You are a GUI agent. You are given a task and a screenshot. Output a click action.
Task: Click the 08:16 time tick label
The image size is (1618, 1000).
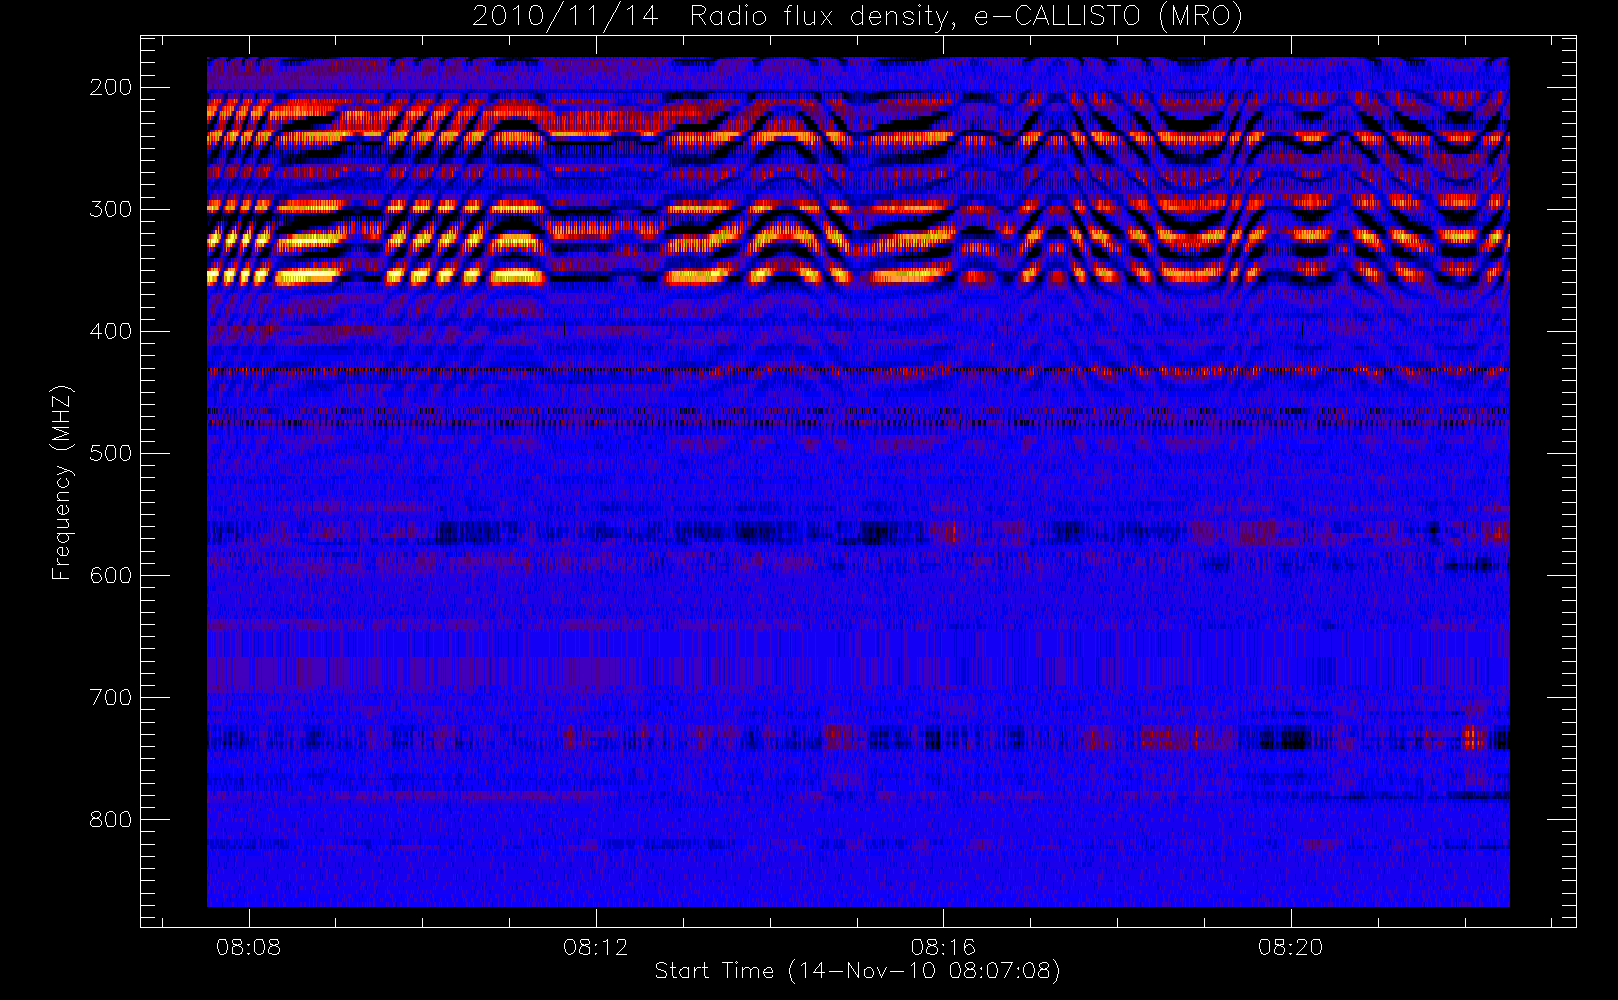pyautogui.click(x=943, y=947)
